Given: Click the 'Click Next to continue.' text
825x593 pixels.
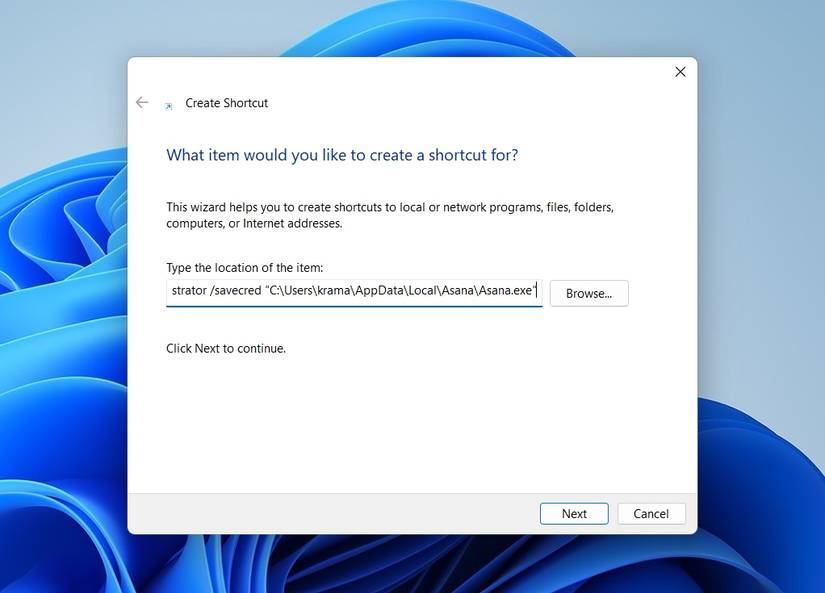Looking at the screenshot, I should tap(226, 349).
